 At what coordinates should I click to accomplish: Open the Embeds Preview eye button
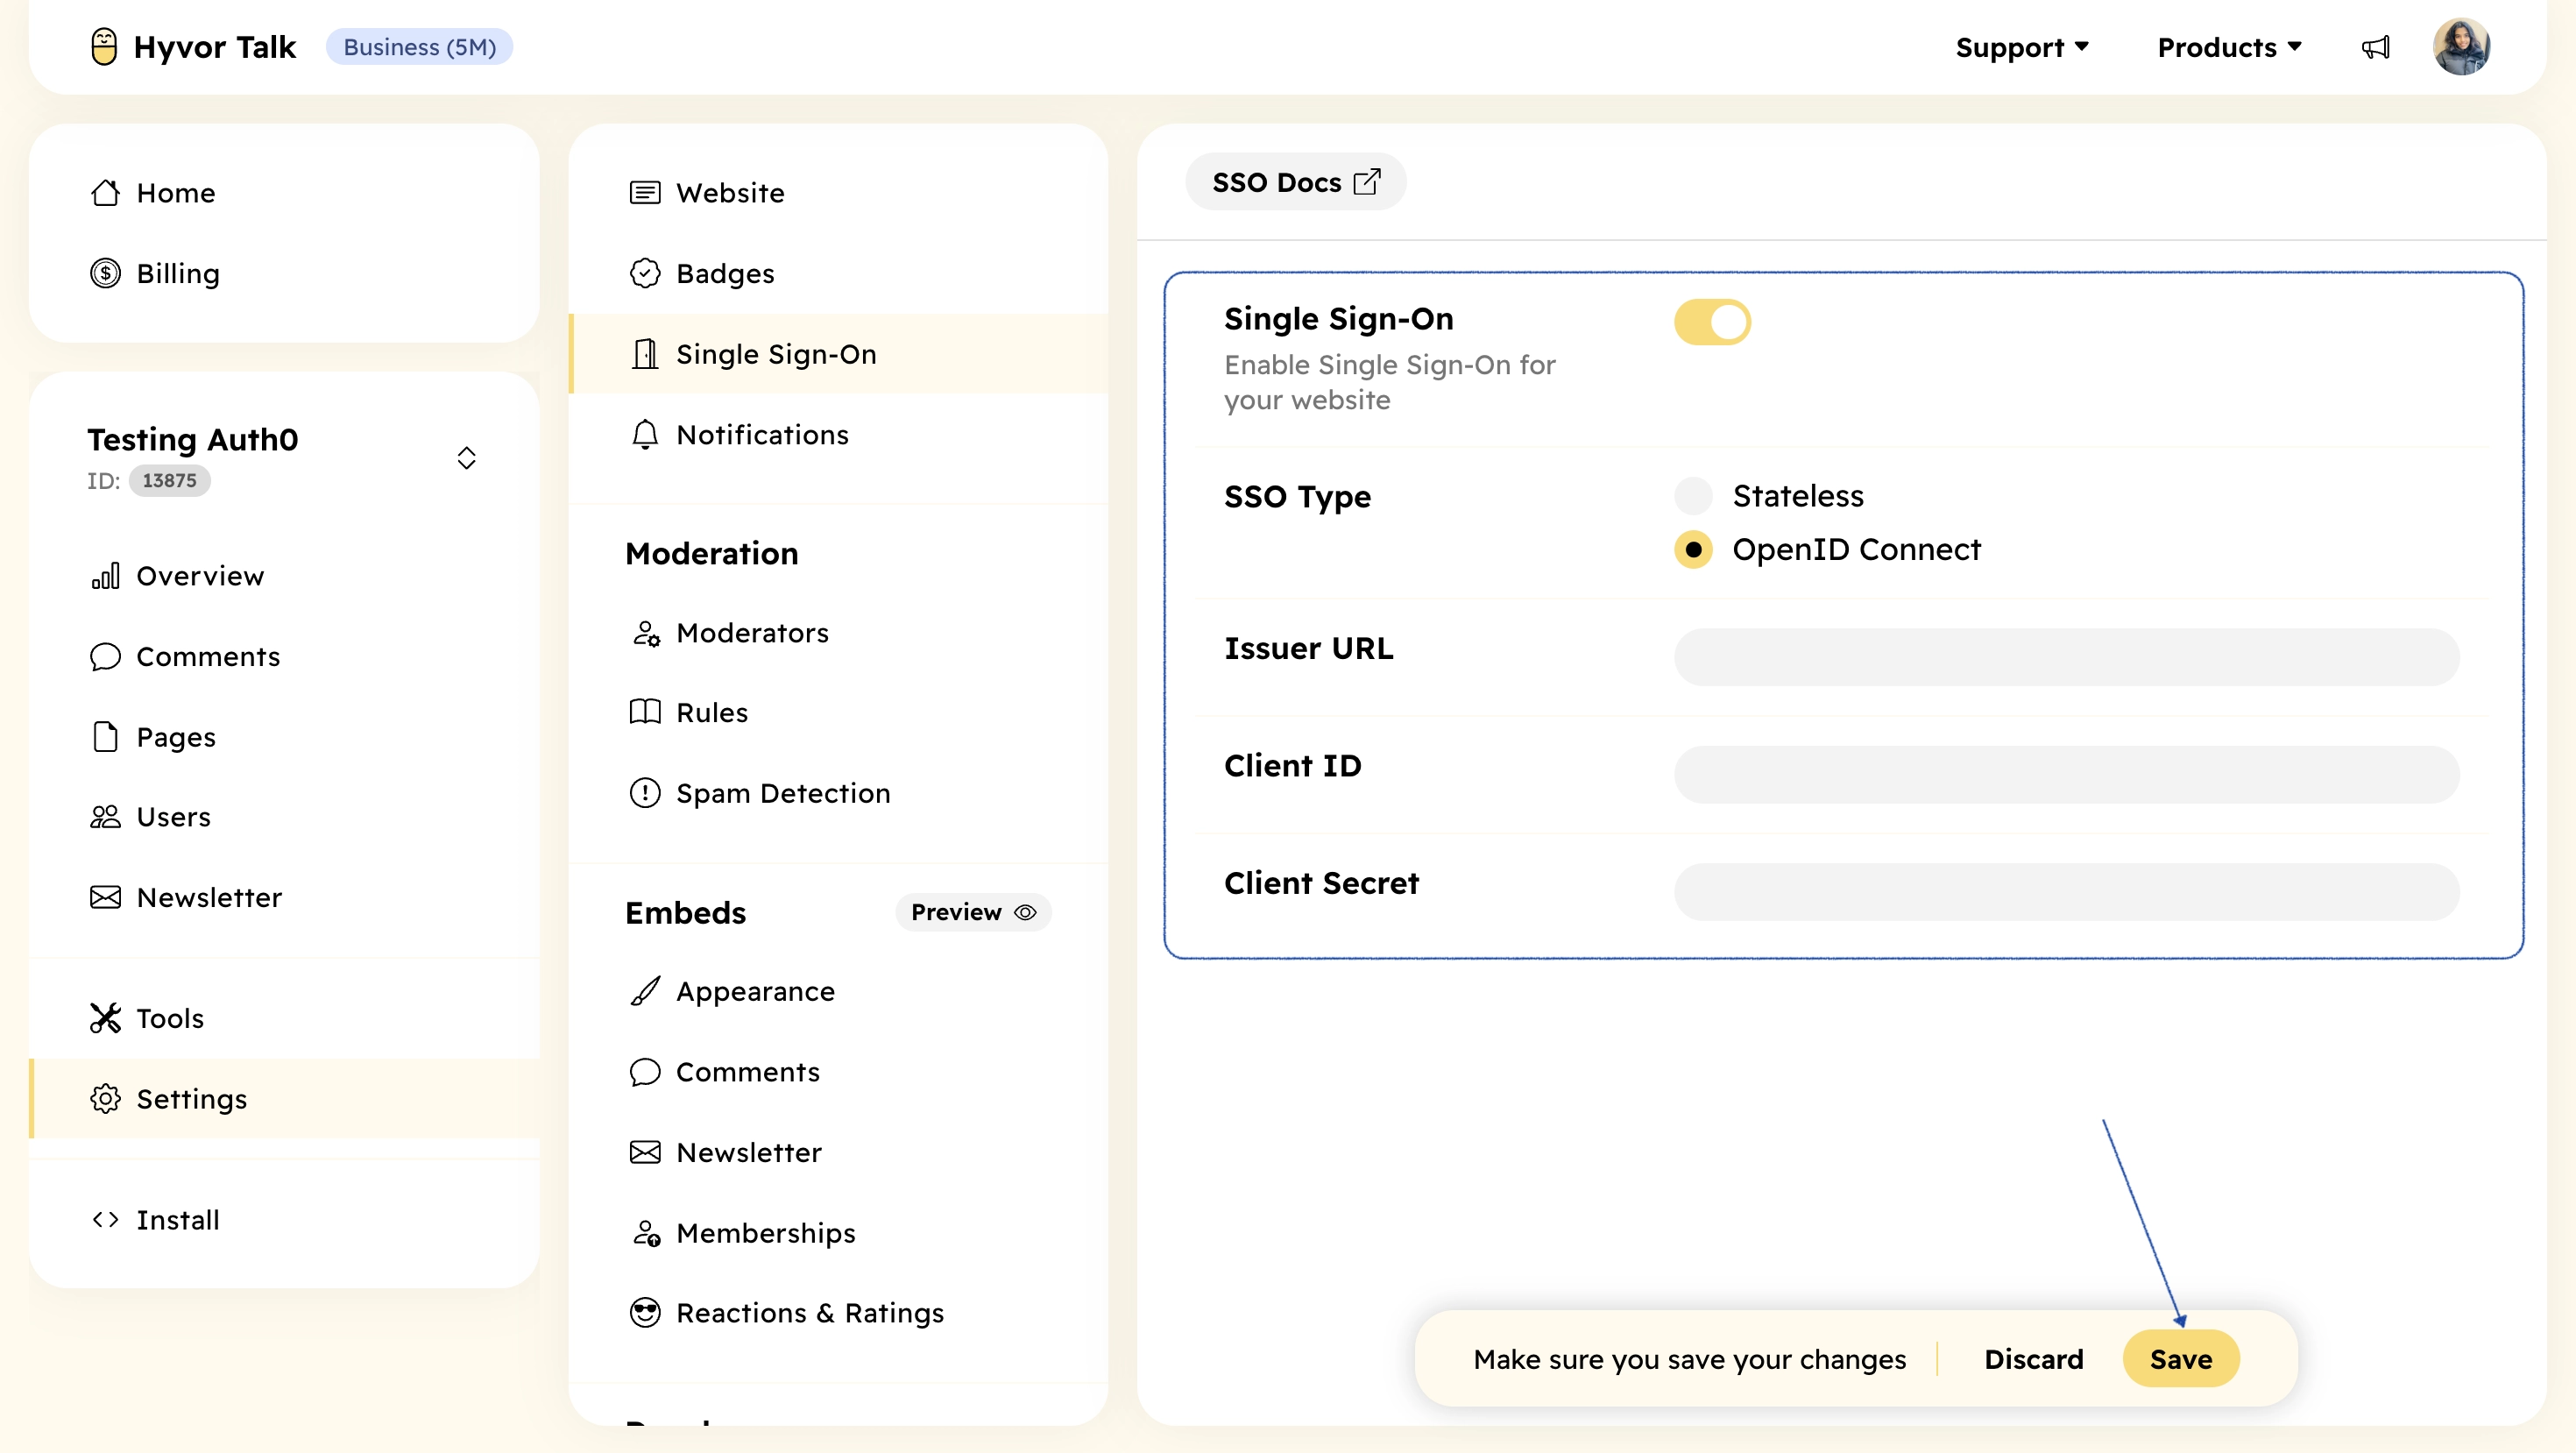(x=973, y=912)
